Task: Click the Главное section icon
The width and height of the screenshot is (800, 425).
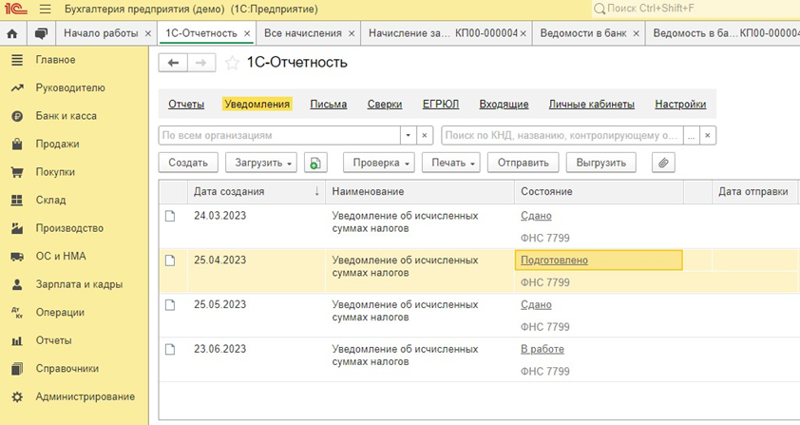Action: [17, 60]
